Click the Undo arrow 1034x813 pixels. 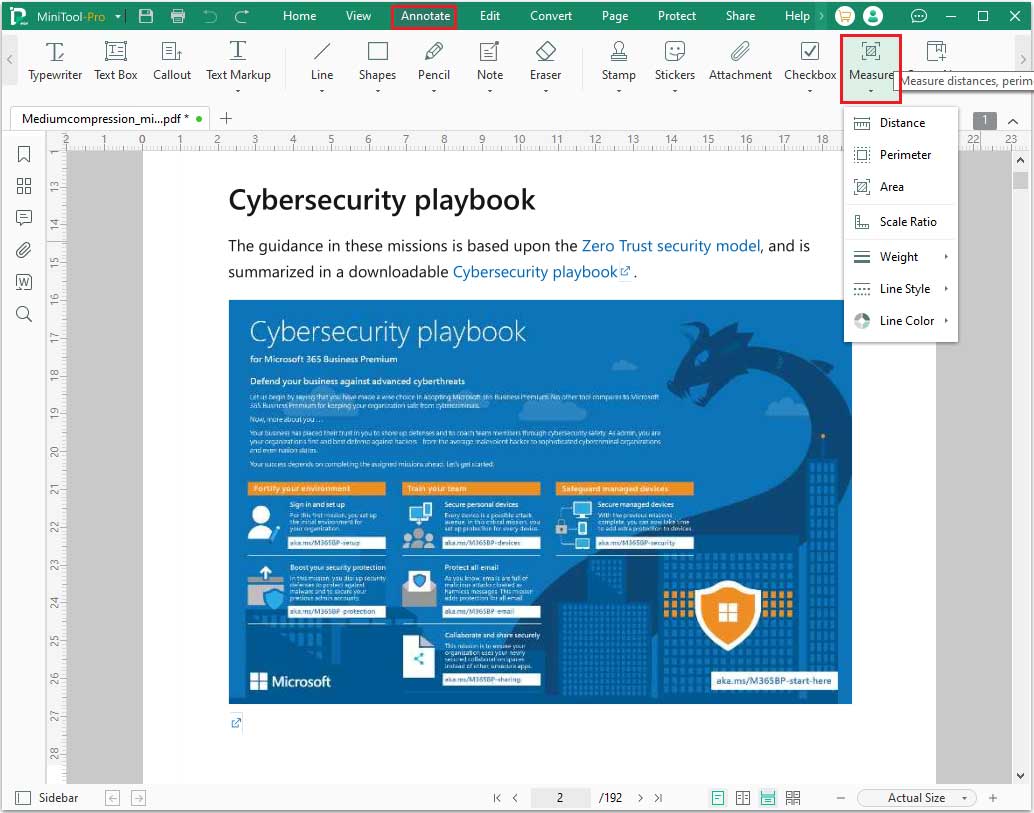(210, 16)
